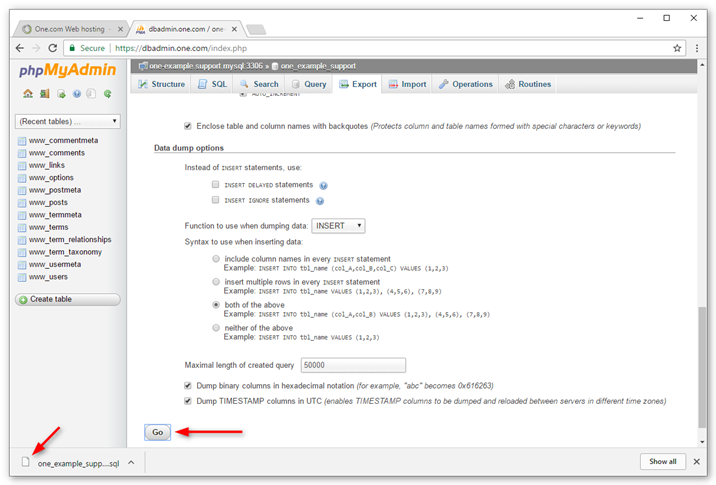Select the both of the above radio option
The image size is (716, 485).
click(x=216, y=305)
